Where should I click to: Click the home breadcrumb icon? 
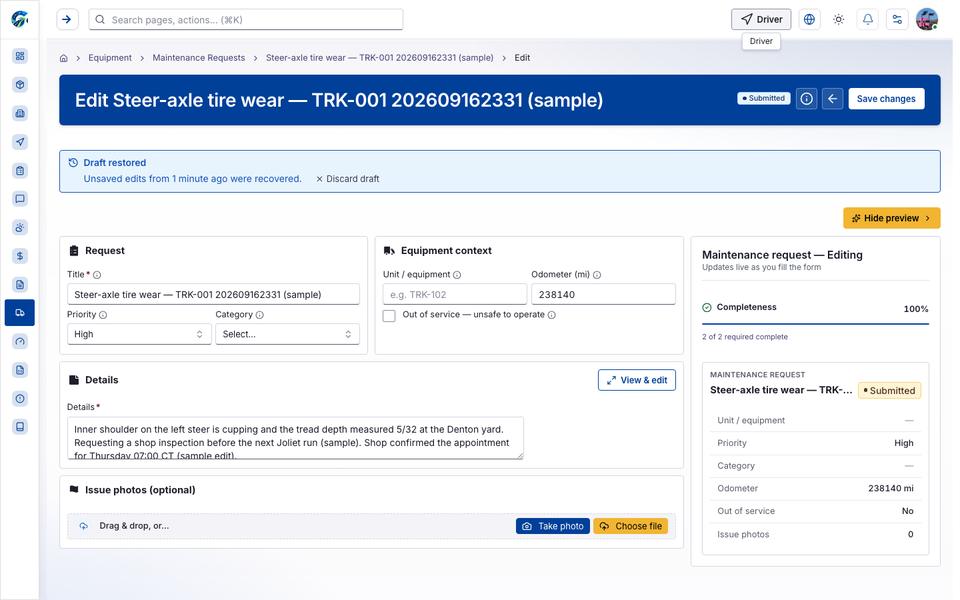pos(64,58)
